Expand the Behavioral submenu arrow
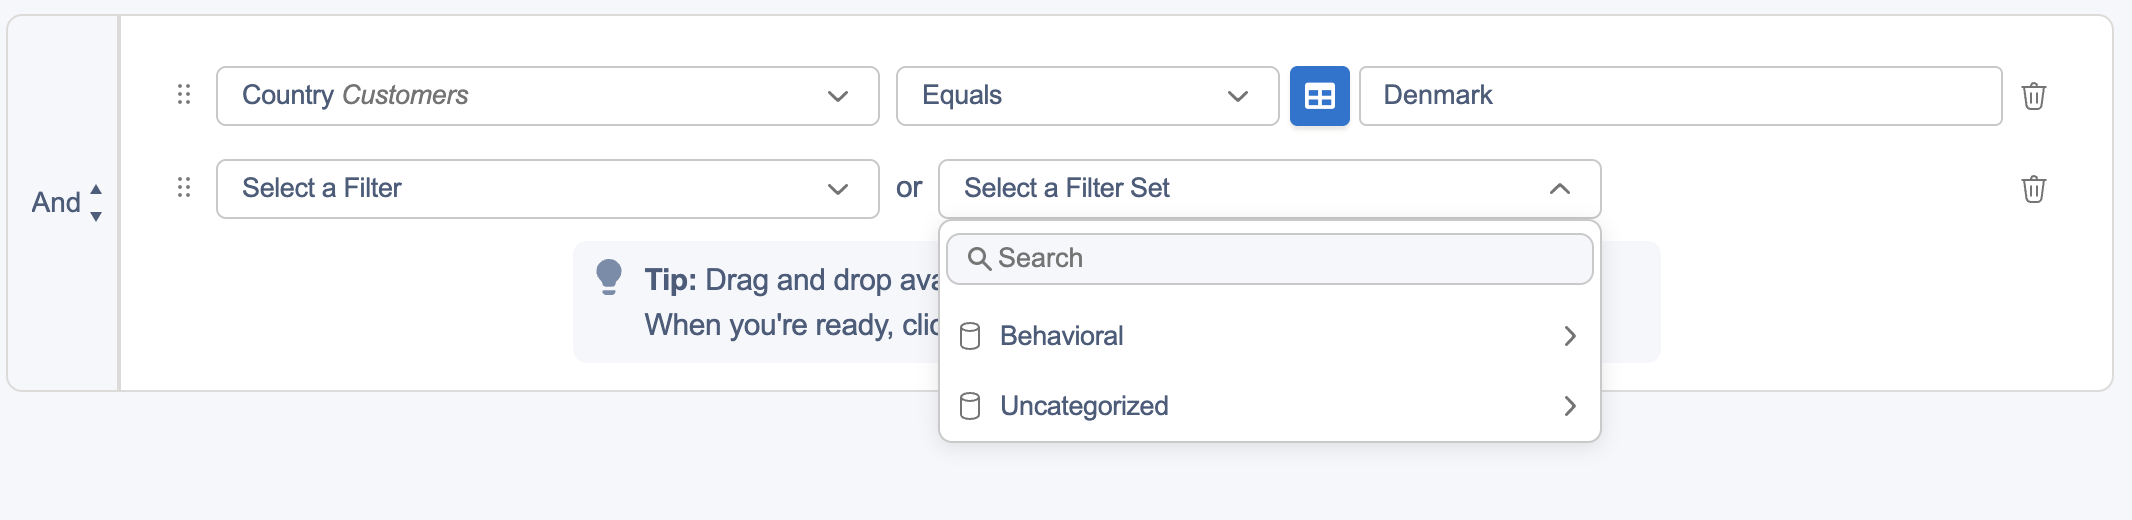 [1569, 336]
